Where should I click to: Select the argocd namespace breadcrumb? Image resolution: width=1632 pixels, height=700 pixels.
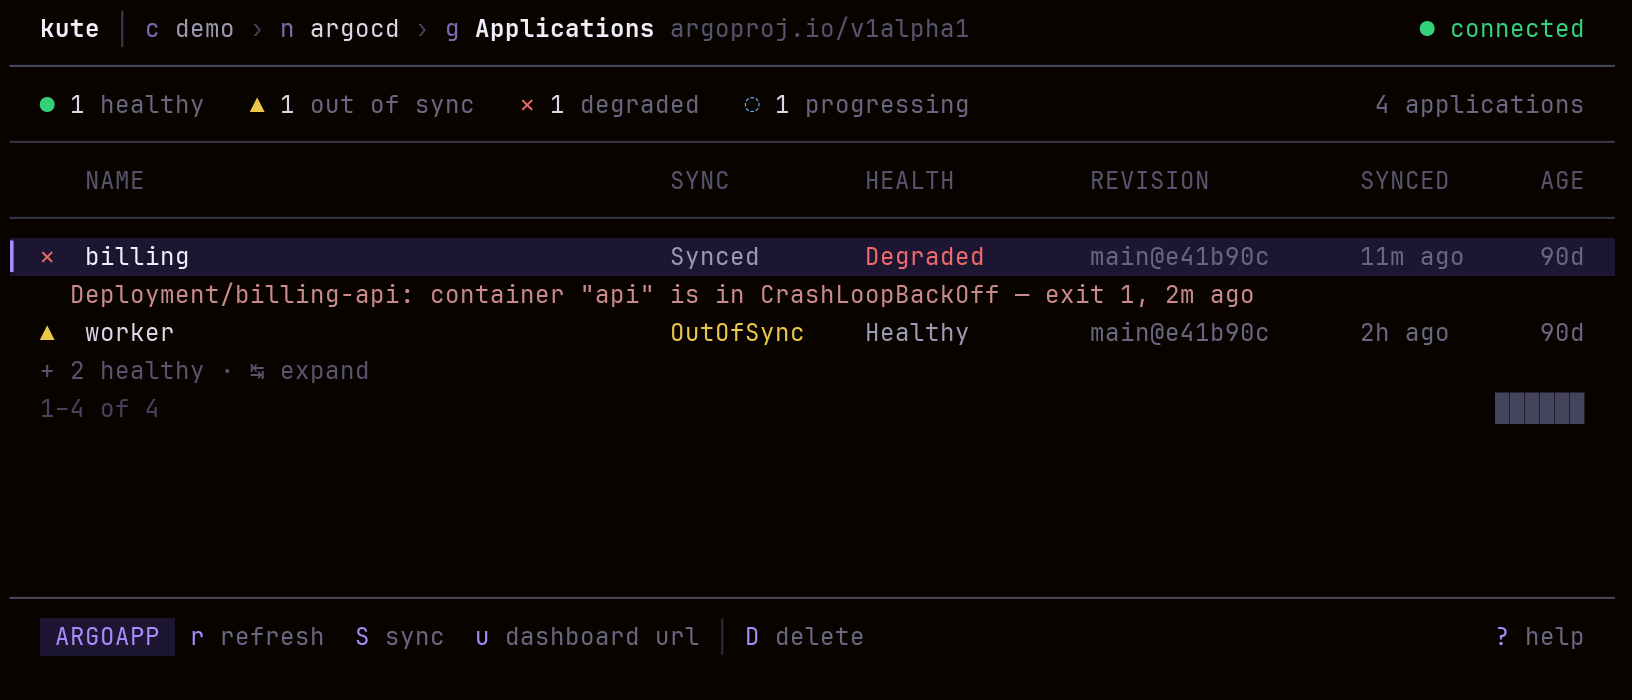point(340,29)
